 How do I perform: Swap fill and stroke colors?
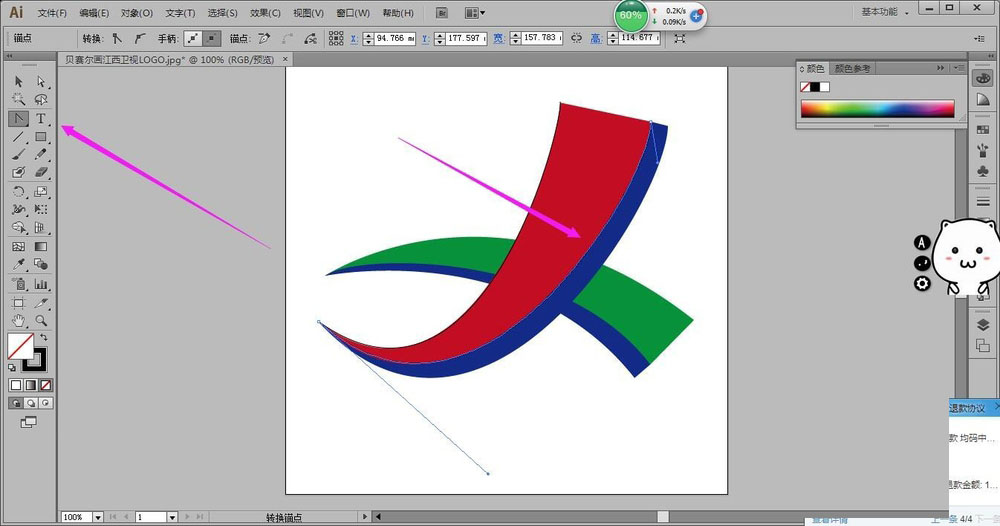[x=44, y=337]
